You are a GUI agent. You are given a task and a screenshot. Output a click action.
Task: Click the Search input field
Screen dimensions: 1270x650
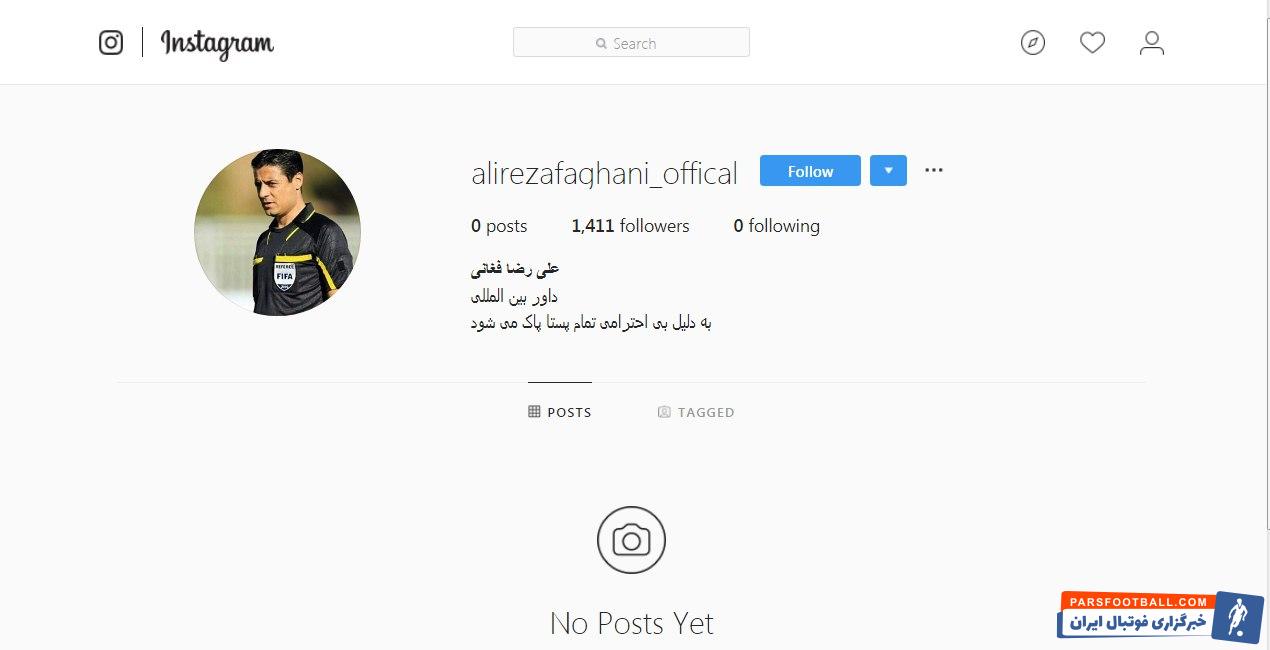pyautogui.click(x=631, y=42)
